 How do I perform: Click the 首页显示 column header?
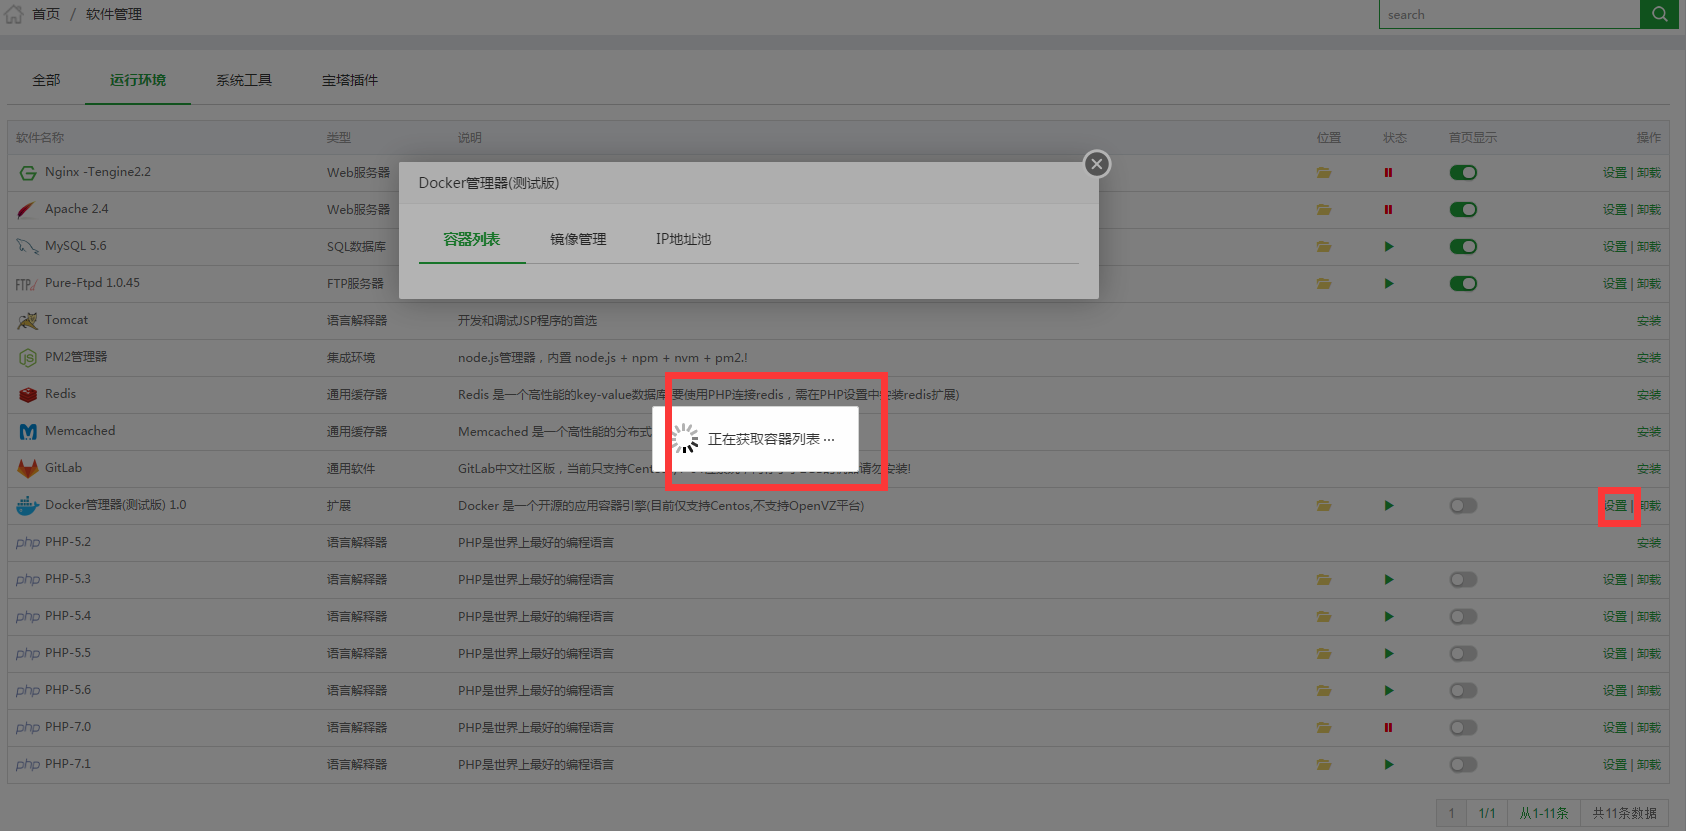(1473, 138)
